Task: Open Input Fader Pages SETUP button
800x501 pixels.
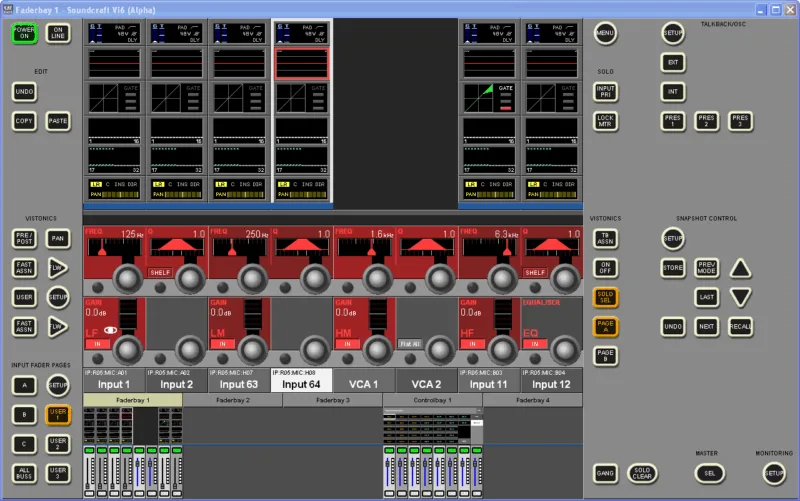Action: tap(58, 385)
